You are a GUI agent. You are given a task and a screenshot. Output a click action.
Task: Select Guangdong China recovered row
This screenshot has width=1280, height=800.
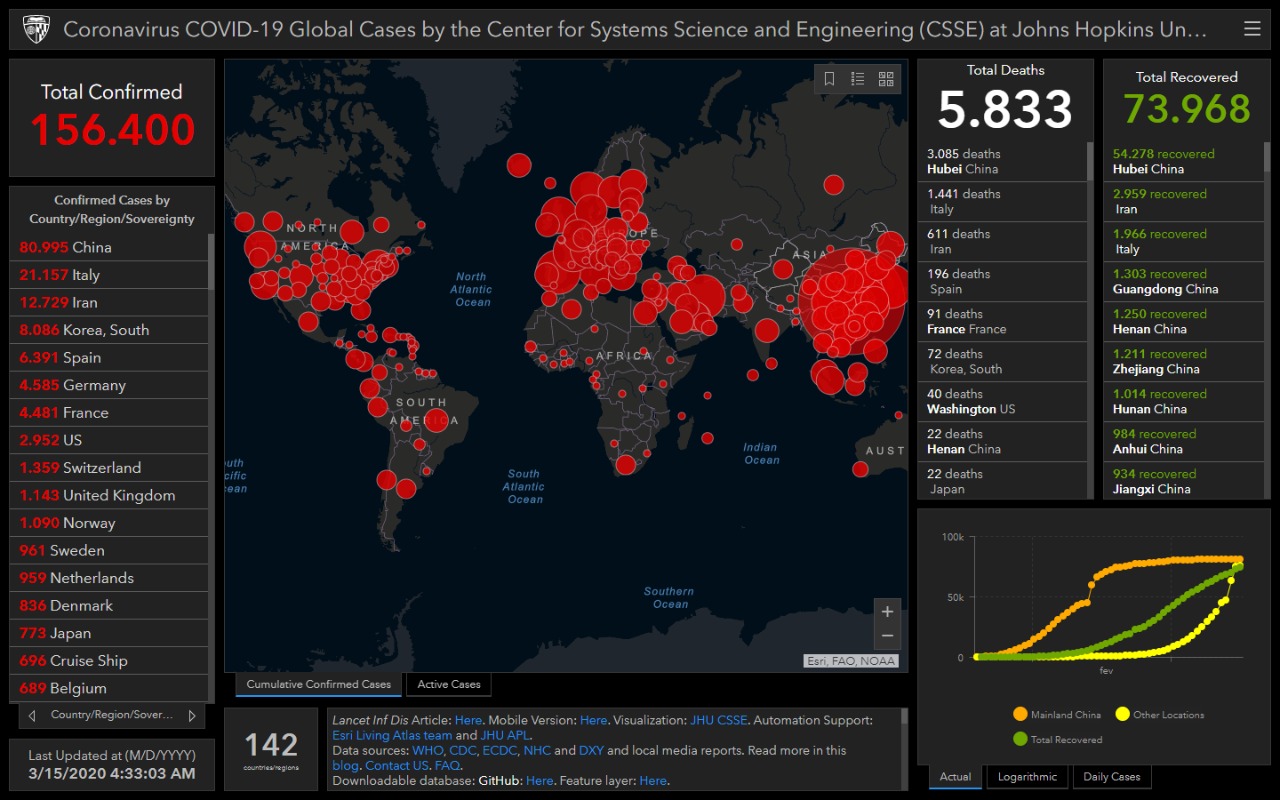pos(1184,281)
